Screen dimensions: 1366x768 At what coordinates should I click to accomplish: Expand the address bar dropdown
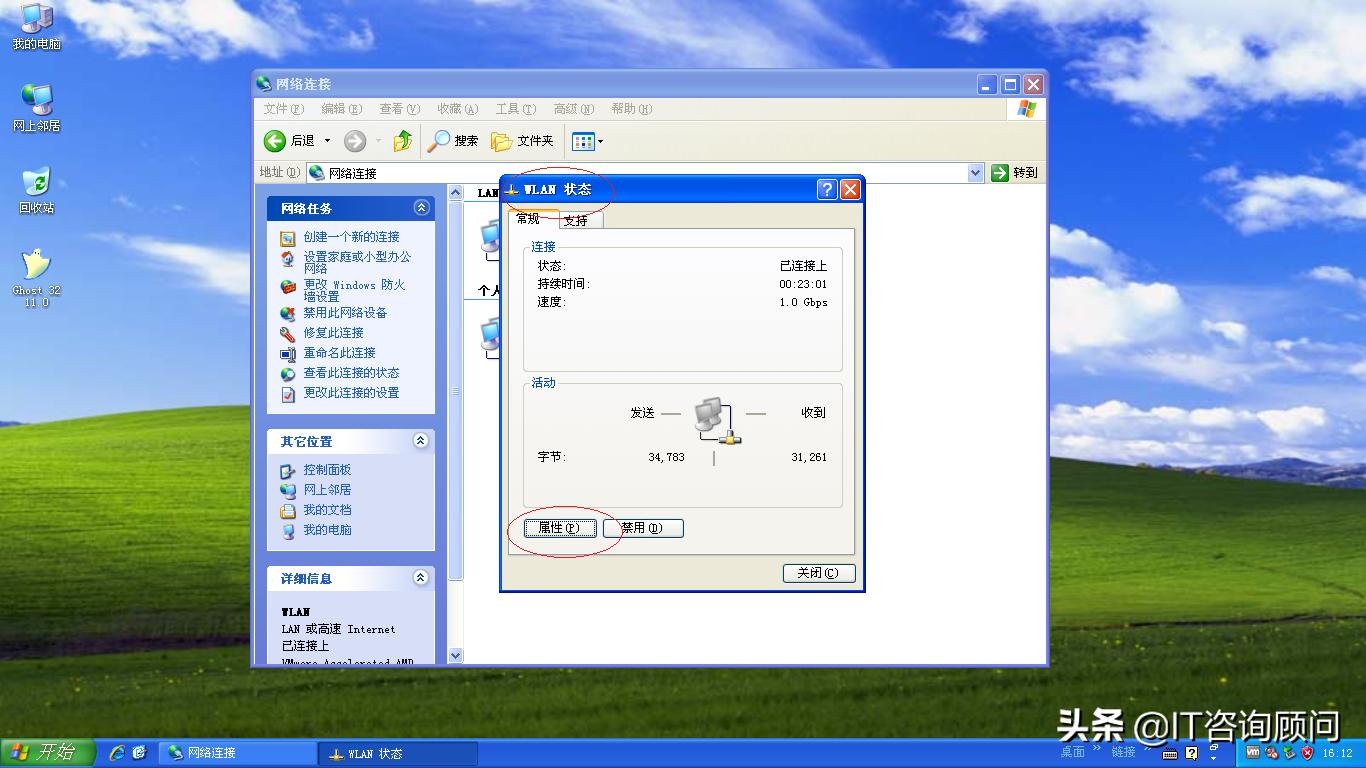pyautogui.click(x=976, y=172)
